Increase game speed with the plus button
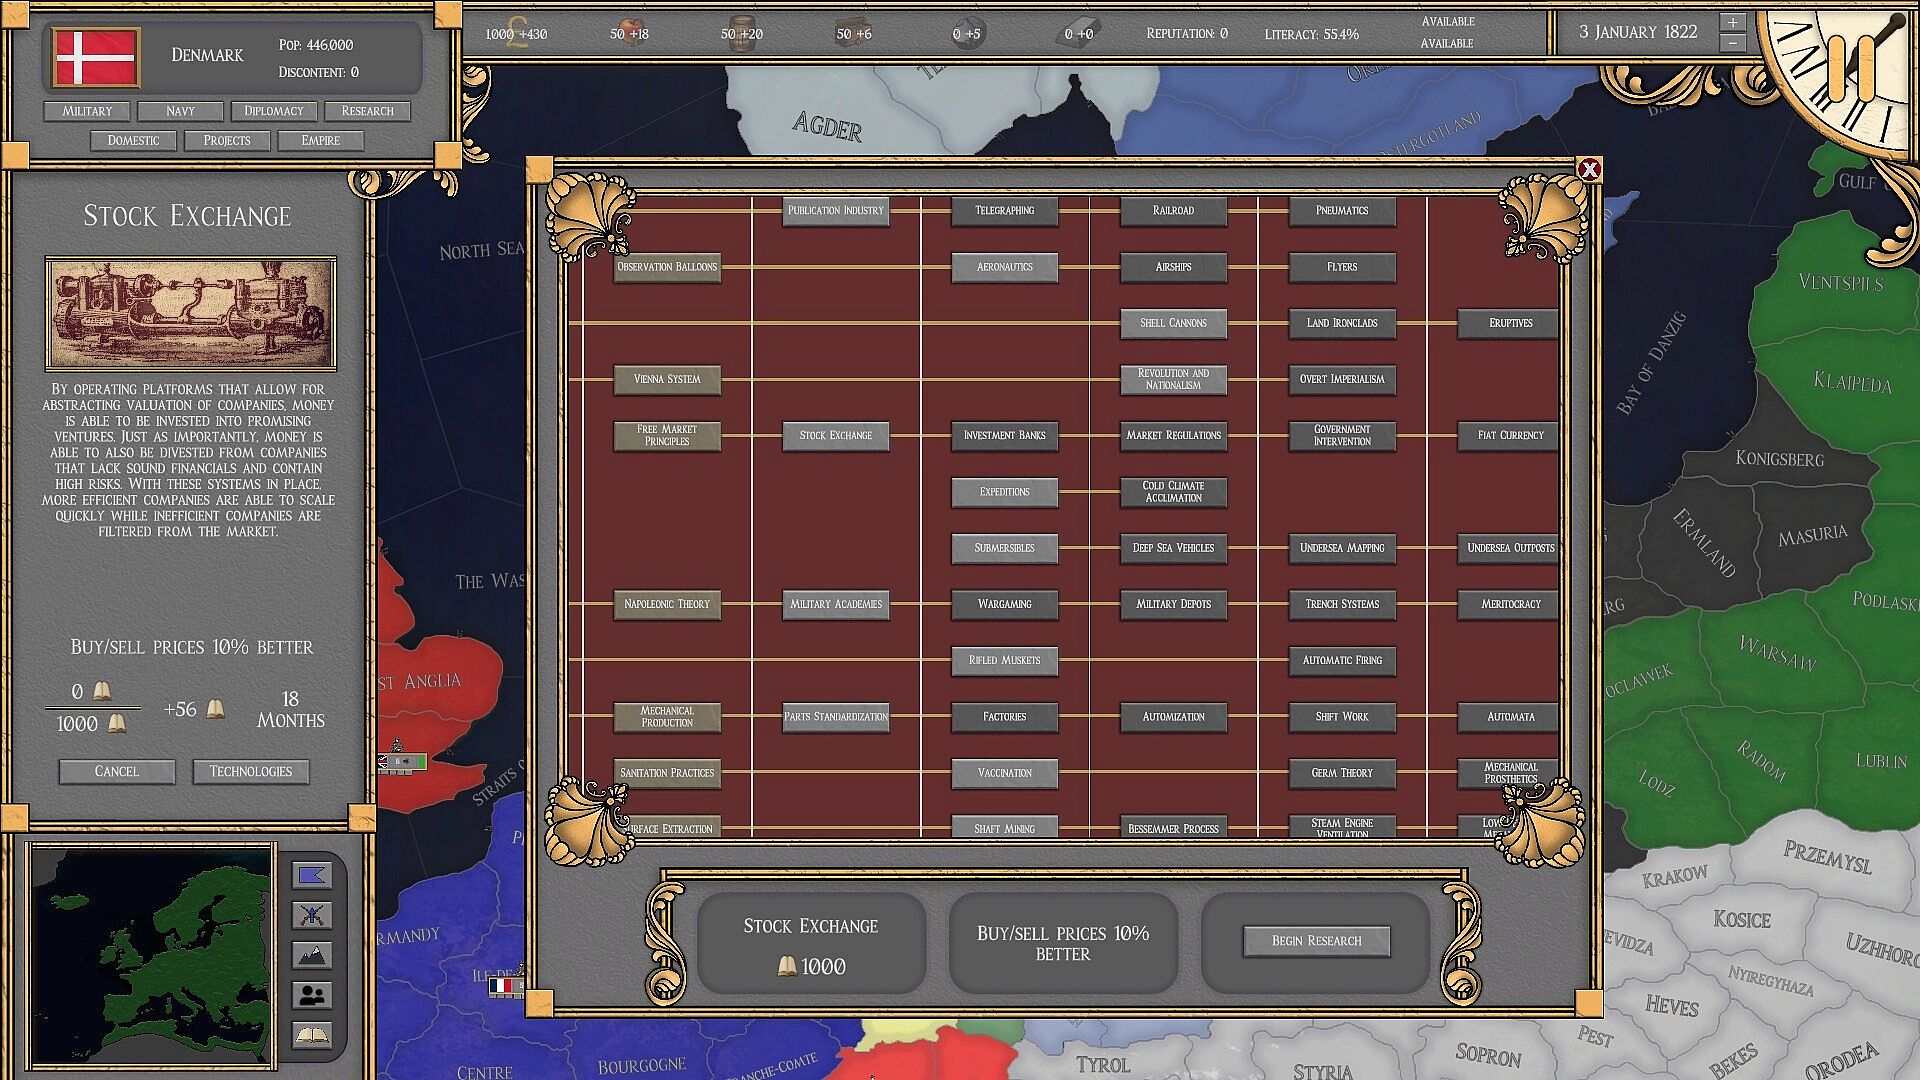This screenshot has width=1920, height=1080. tap(1733, 22)
